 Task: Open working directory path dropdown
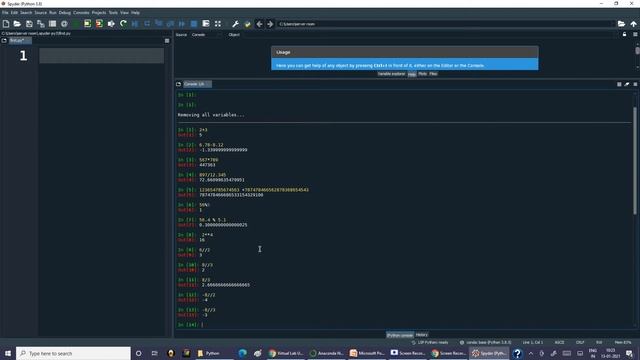pyautogui.click(x=445, y=24)
